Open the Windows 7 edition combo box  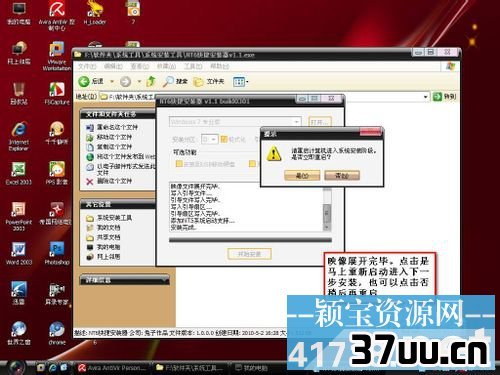pyautogui.click(x=235, y=122)
